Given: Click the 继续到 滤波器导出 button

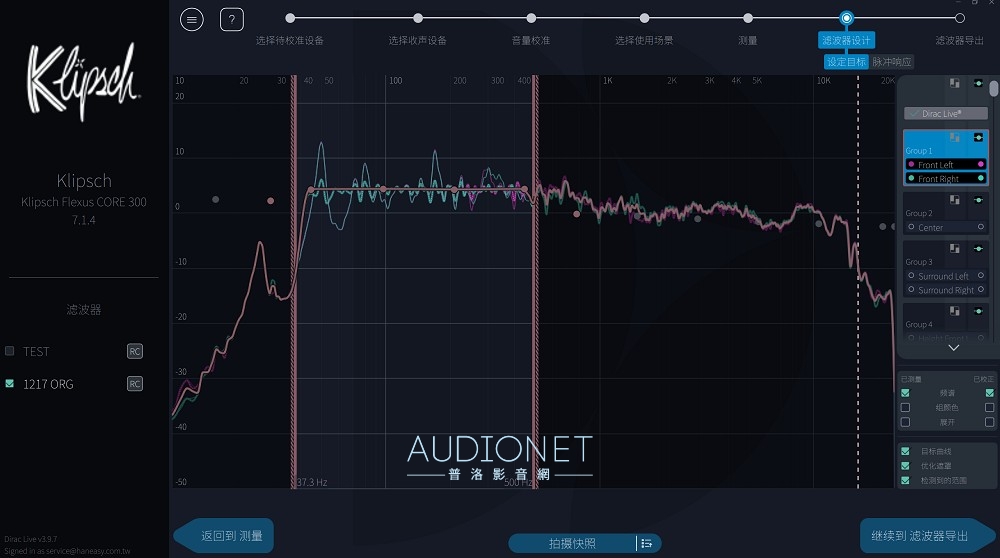Looking at the screenshot, I should point(927,536).
